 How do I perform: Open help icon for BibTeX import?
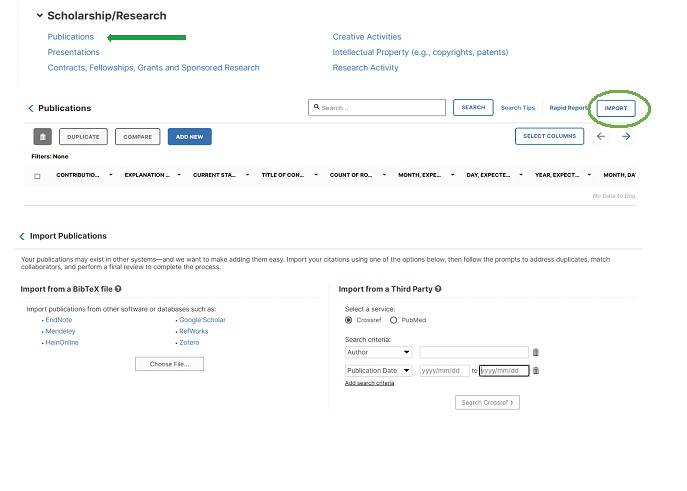pos(118,289)
